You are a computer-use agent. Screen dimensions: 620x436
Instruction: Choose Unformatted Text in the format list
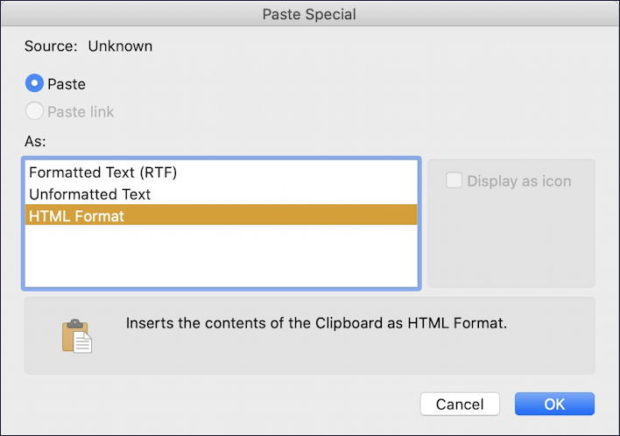point(90,193)
